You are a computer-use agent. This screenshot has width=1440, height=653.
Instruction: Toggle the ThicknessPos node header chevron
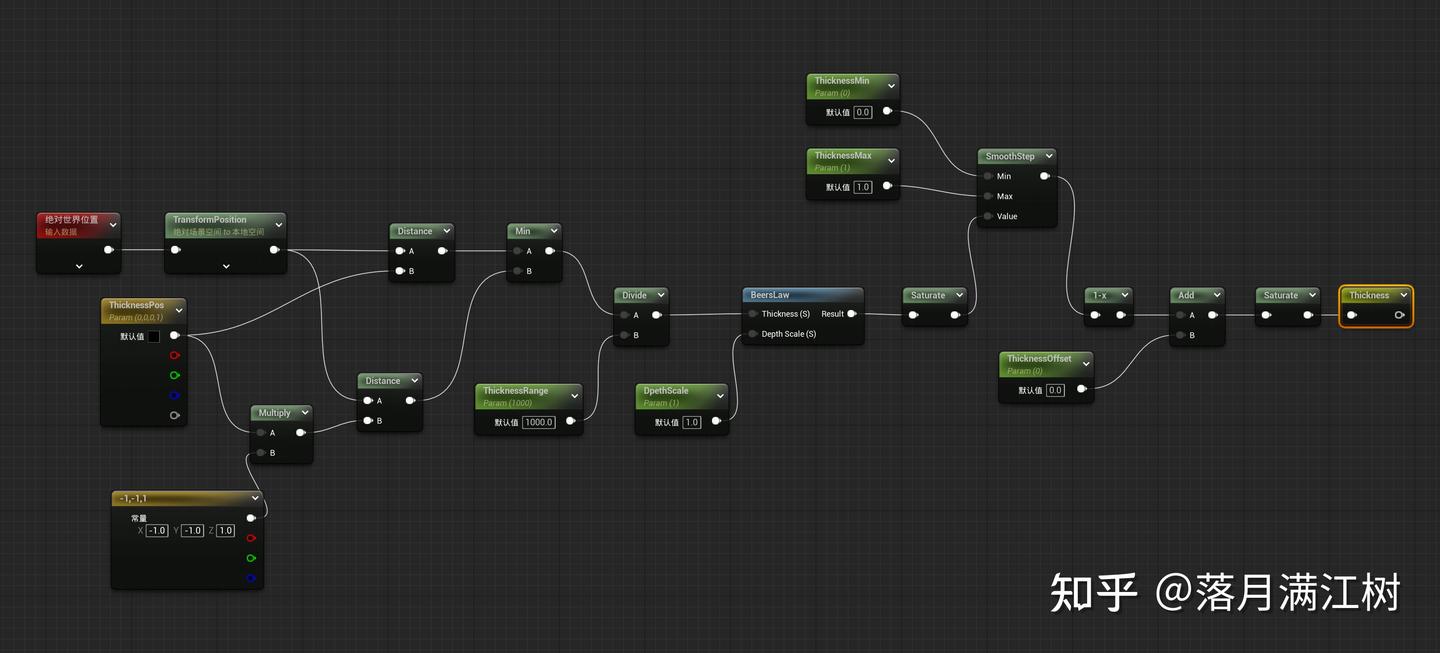click(x=180, y=310)
